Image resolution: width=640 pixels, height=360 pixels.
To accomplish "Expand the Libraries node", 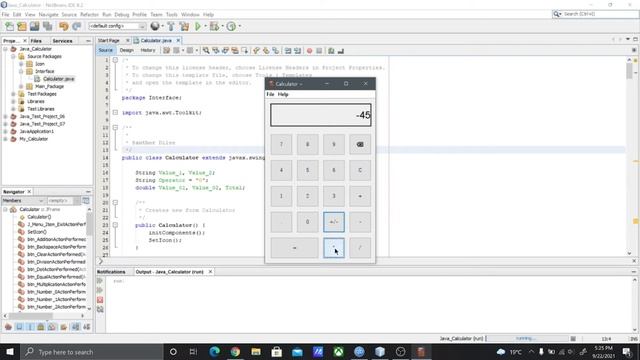I will click(13, 101).
